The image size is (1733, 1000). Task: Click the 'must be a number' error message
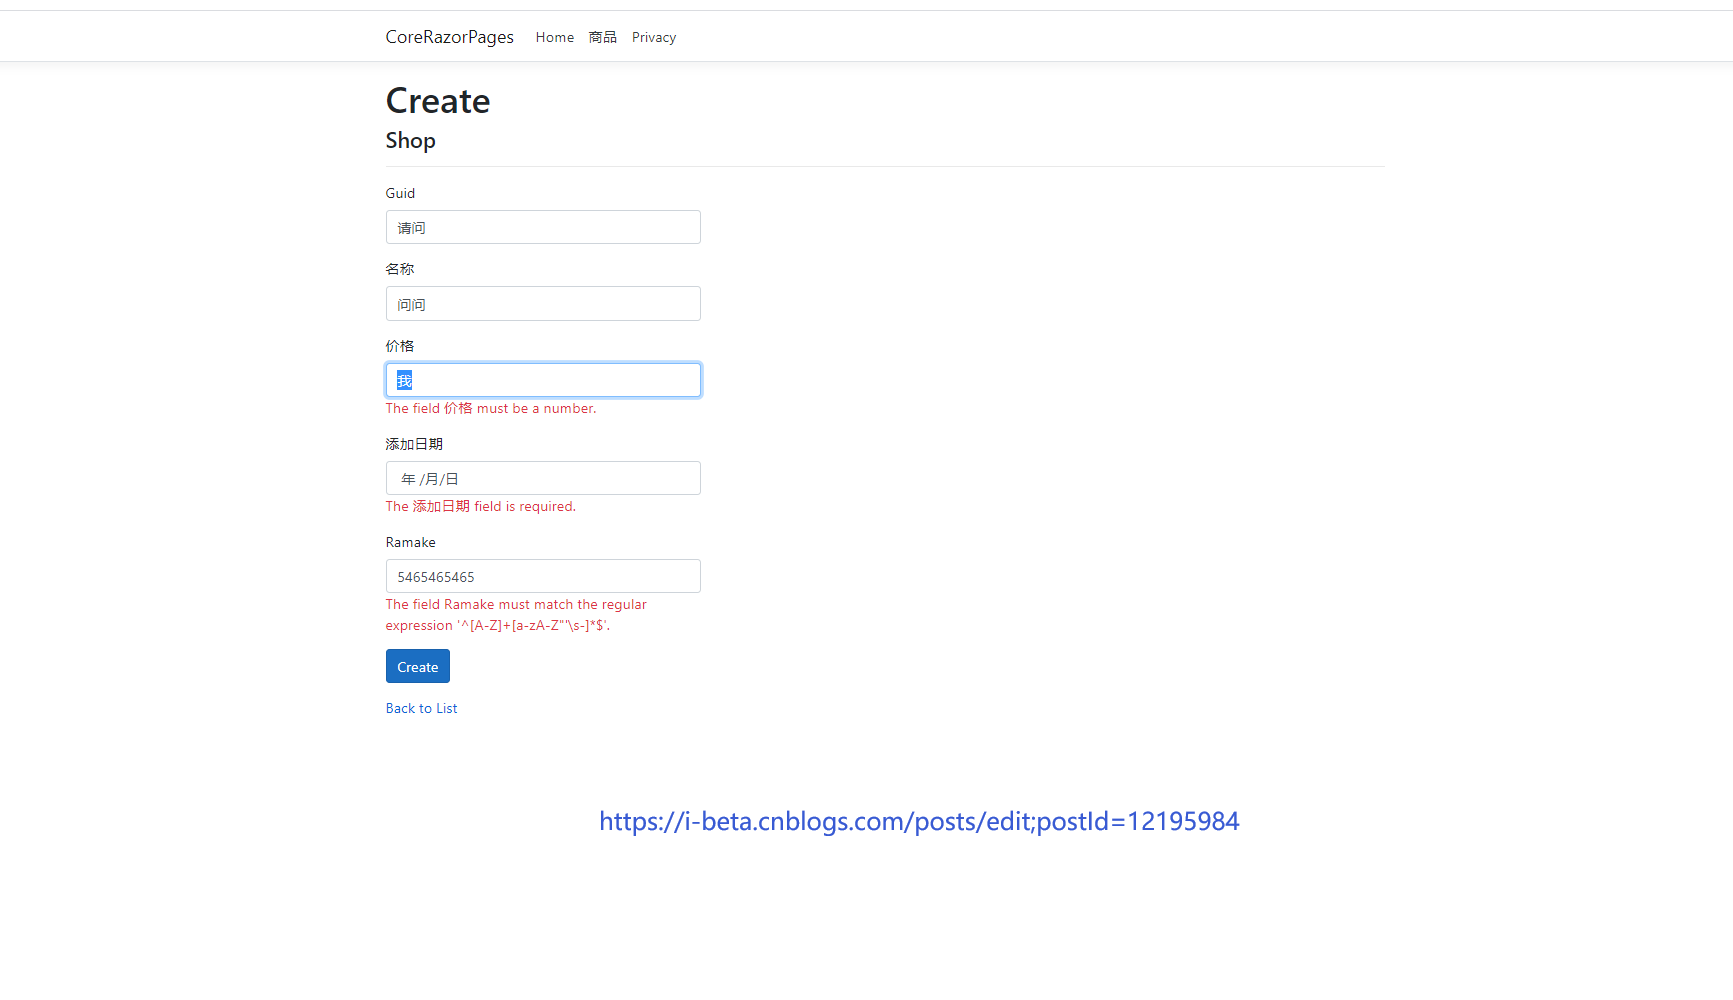490,408
